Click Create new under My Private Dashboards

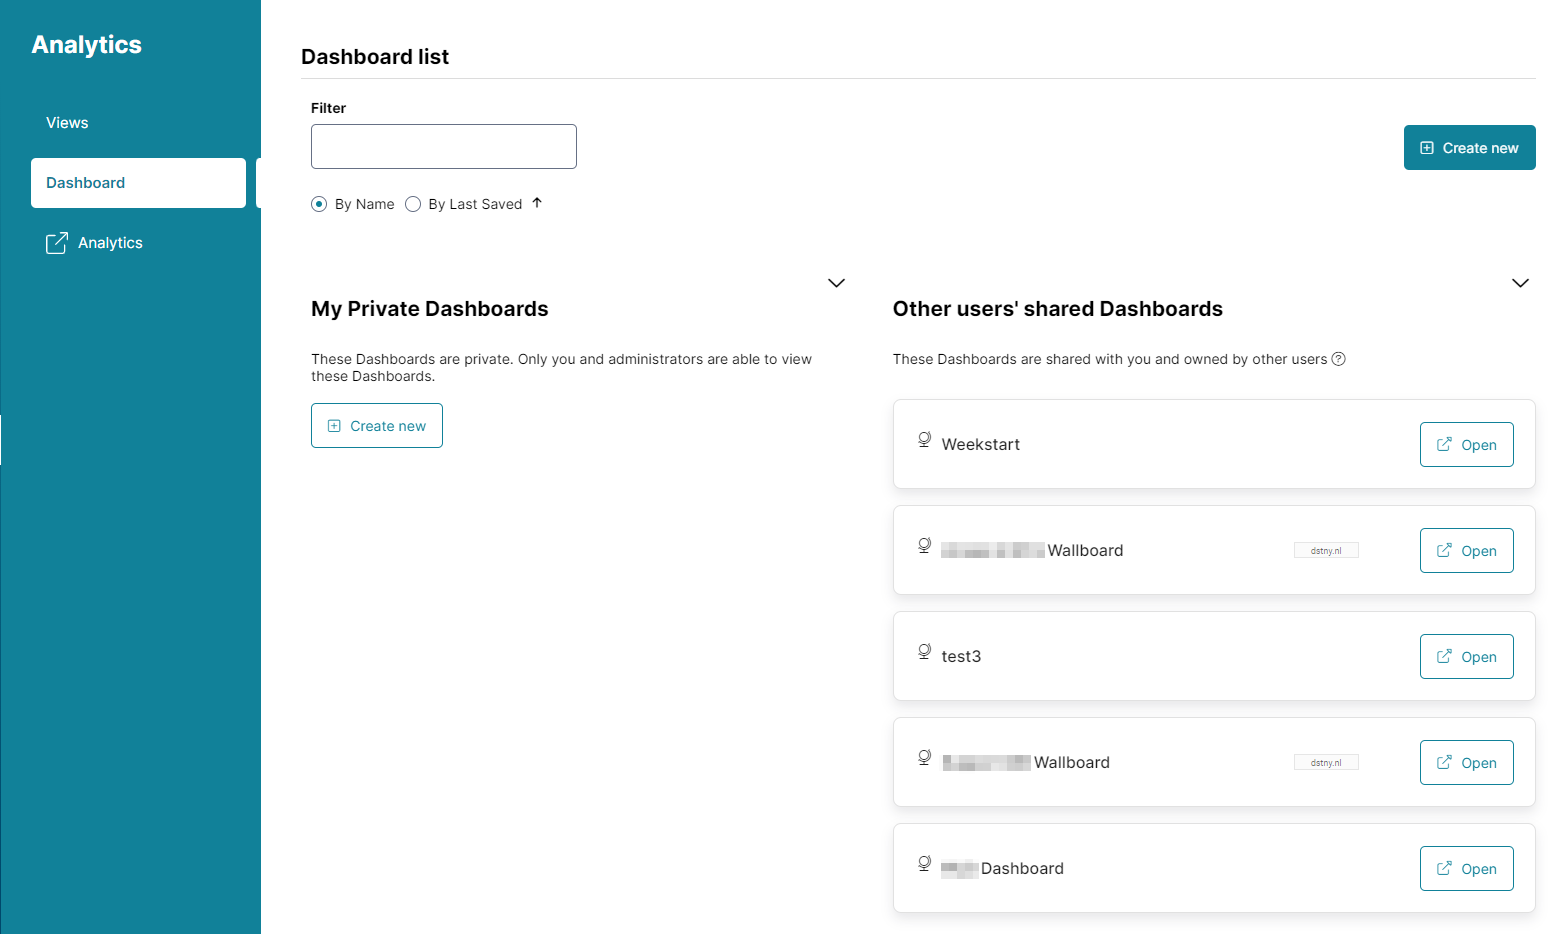coord(377,426)
